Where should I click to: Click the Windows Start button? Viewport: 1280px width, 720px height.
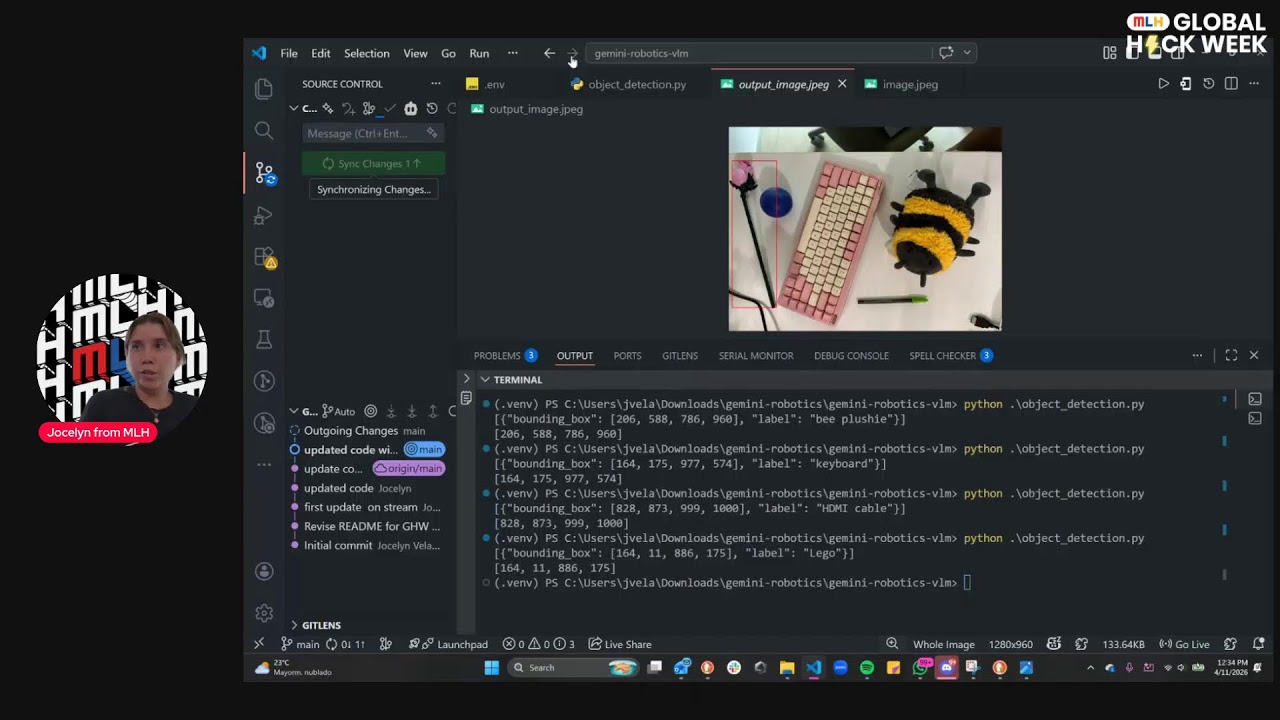point(491,667)
